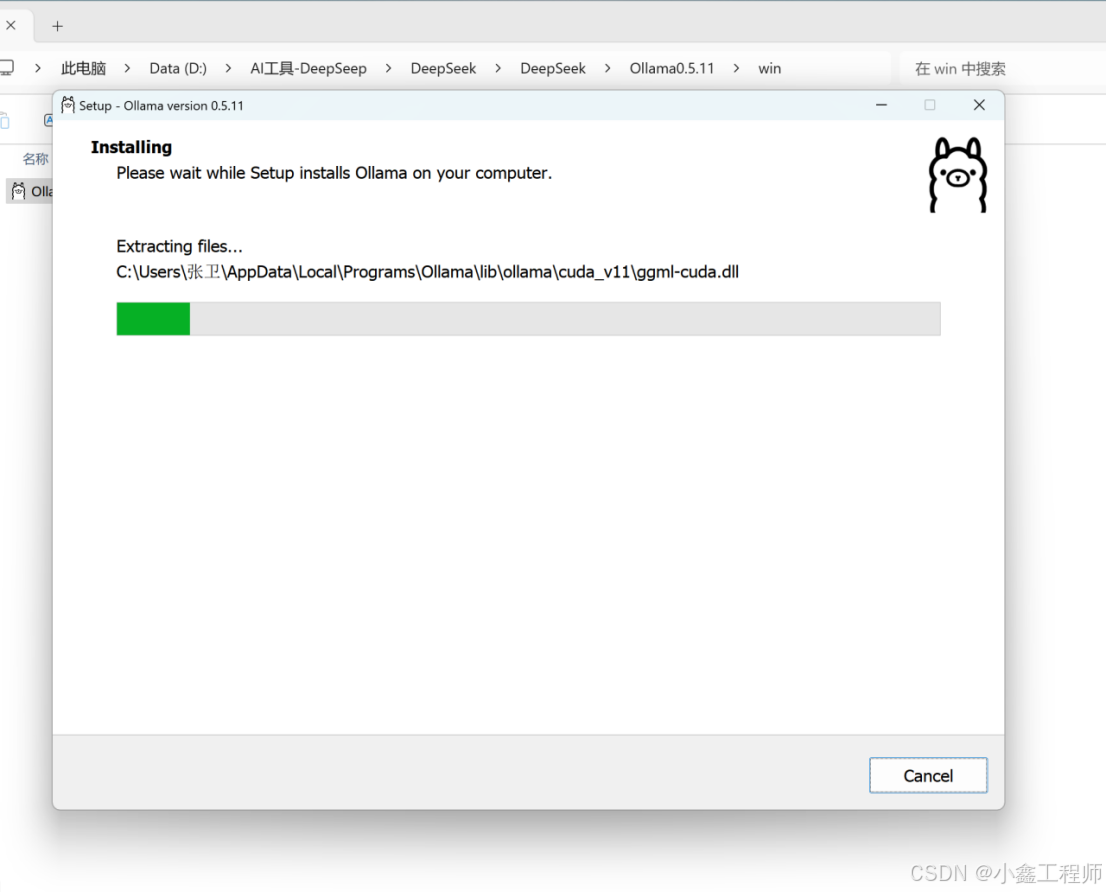Cancel the Ollama installation
This screenshot has width=1106, height=893.
(928, 775)
